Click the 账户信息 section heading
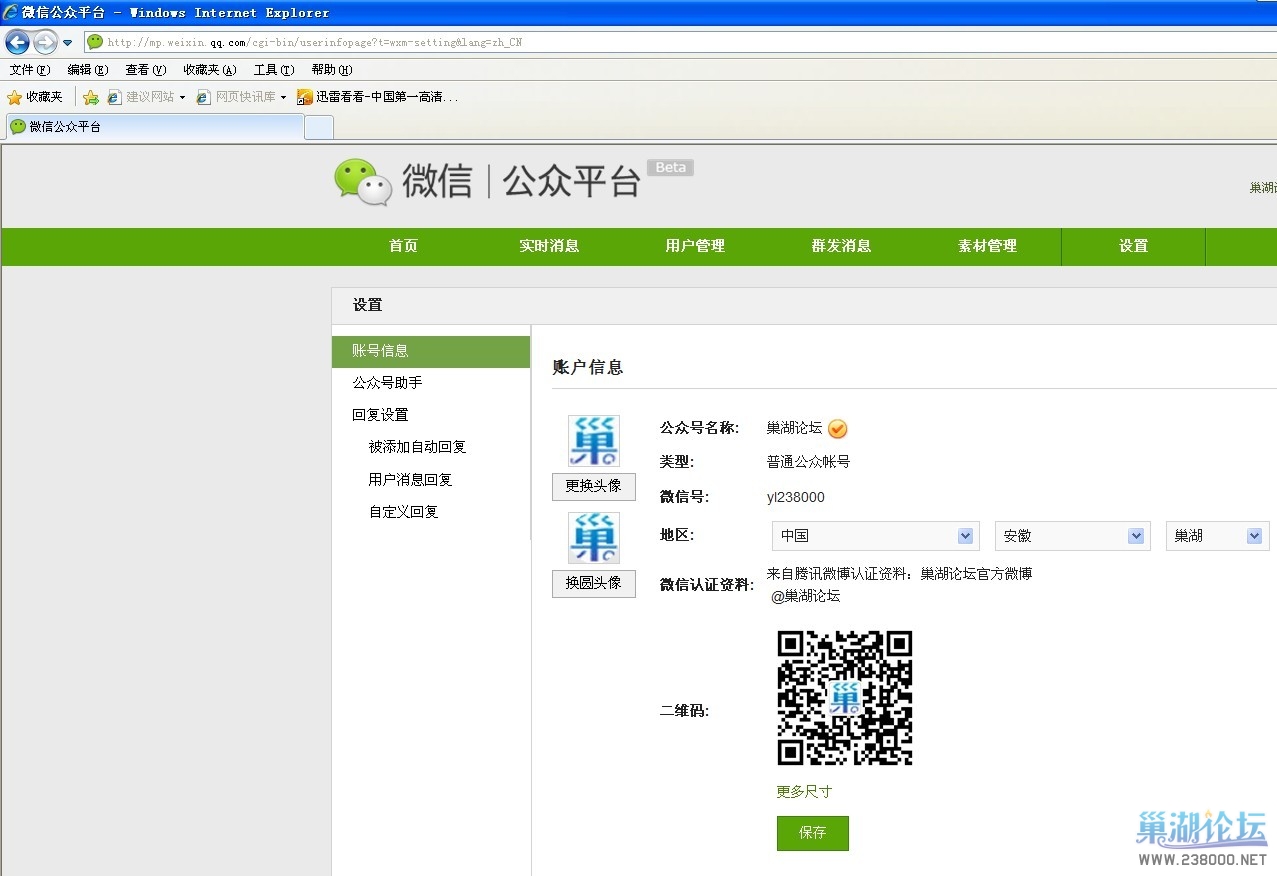The width and height of the screenshot is (1277, 876). pos(588,368)
